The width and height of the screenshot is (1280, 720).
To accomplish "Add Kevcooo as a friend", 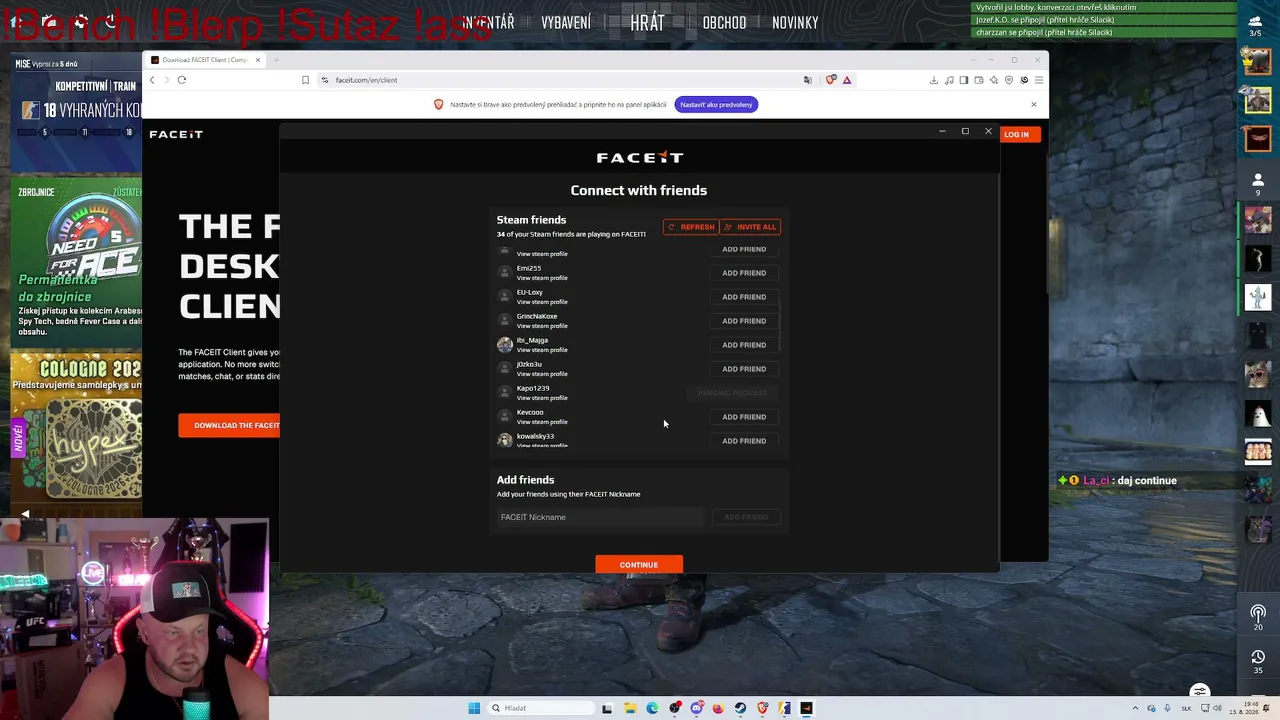I will point(744,417).
